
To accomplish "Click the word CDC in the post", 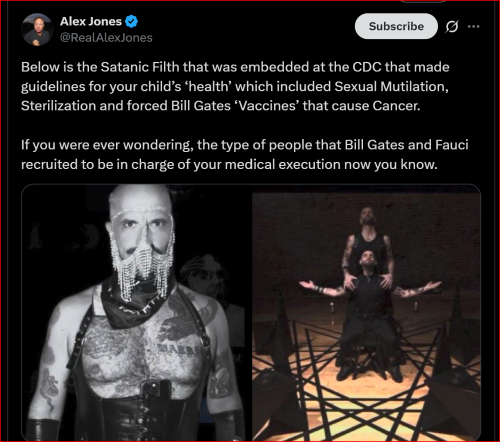I will pyautogui.click(x=367, y=67).
